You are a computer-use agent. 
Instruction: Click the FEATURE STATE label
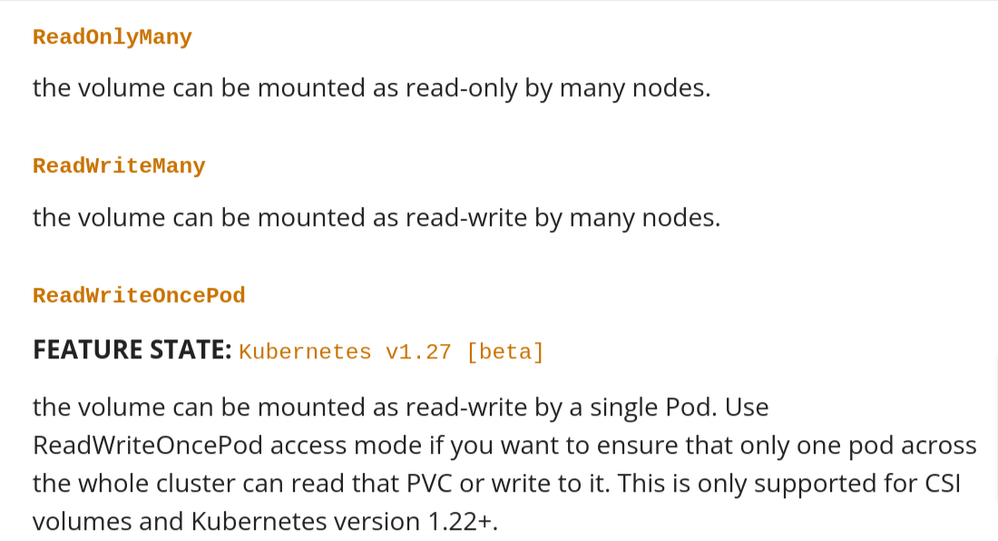[132, 350]
